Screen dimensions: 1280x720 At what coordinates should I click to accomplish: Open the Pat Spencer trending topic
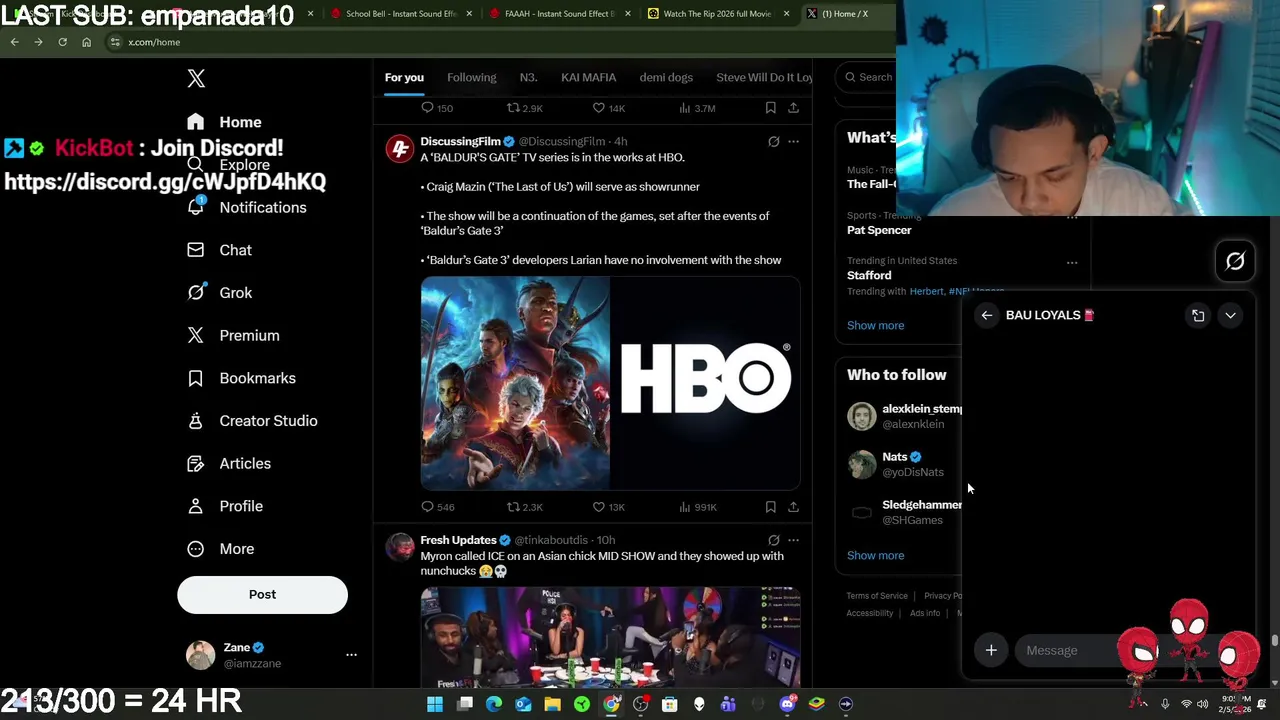point(879,230)
